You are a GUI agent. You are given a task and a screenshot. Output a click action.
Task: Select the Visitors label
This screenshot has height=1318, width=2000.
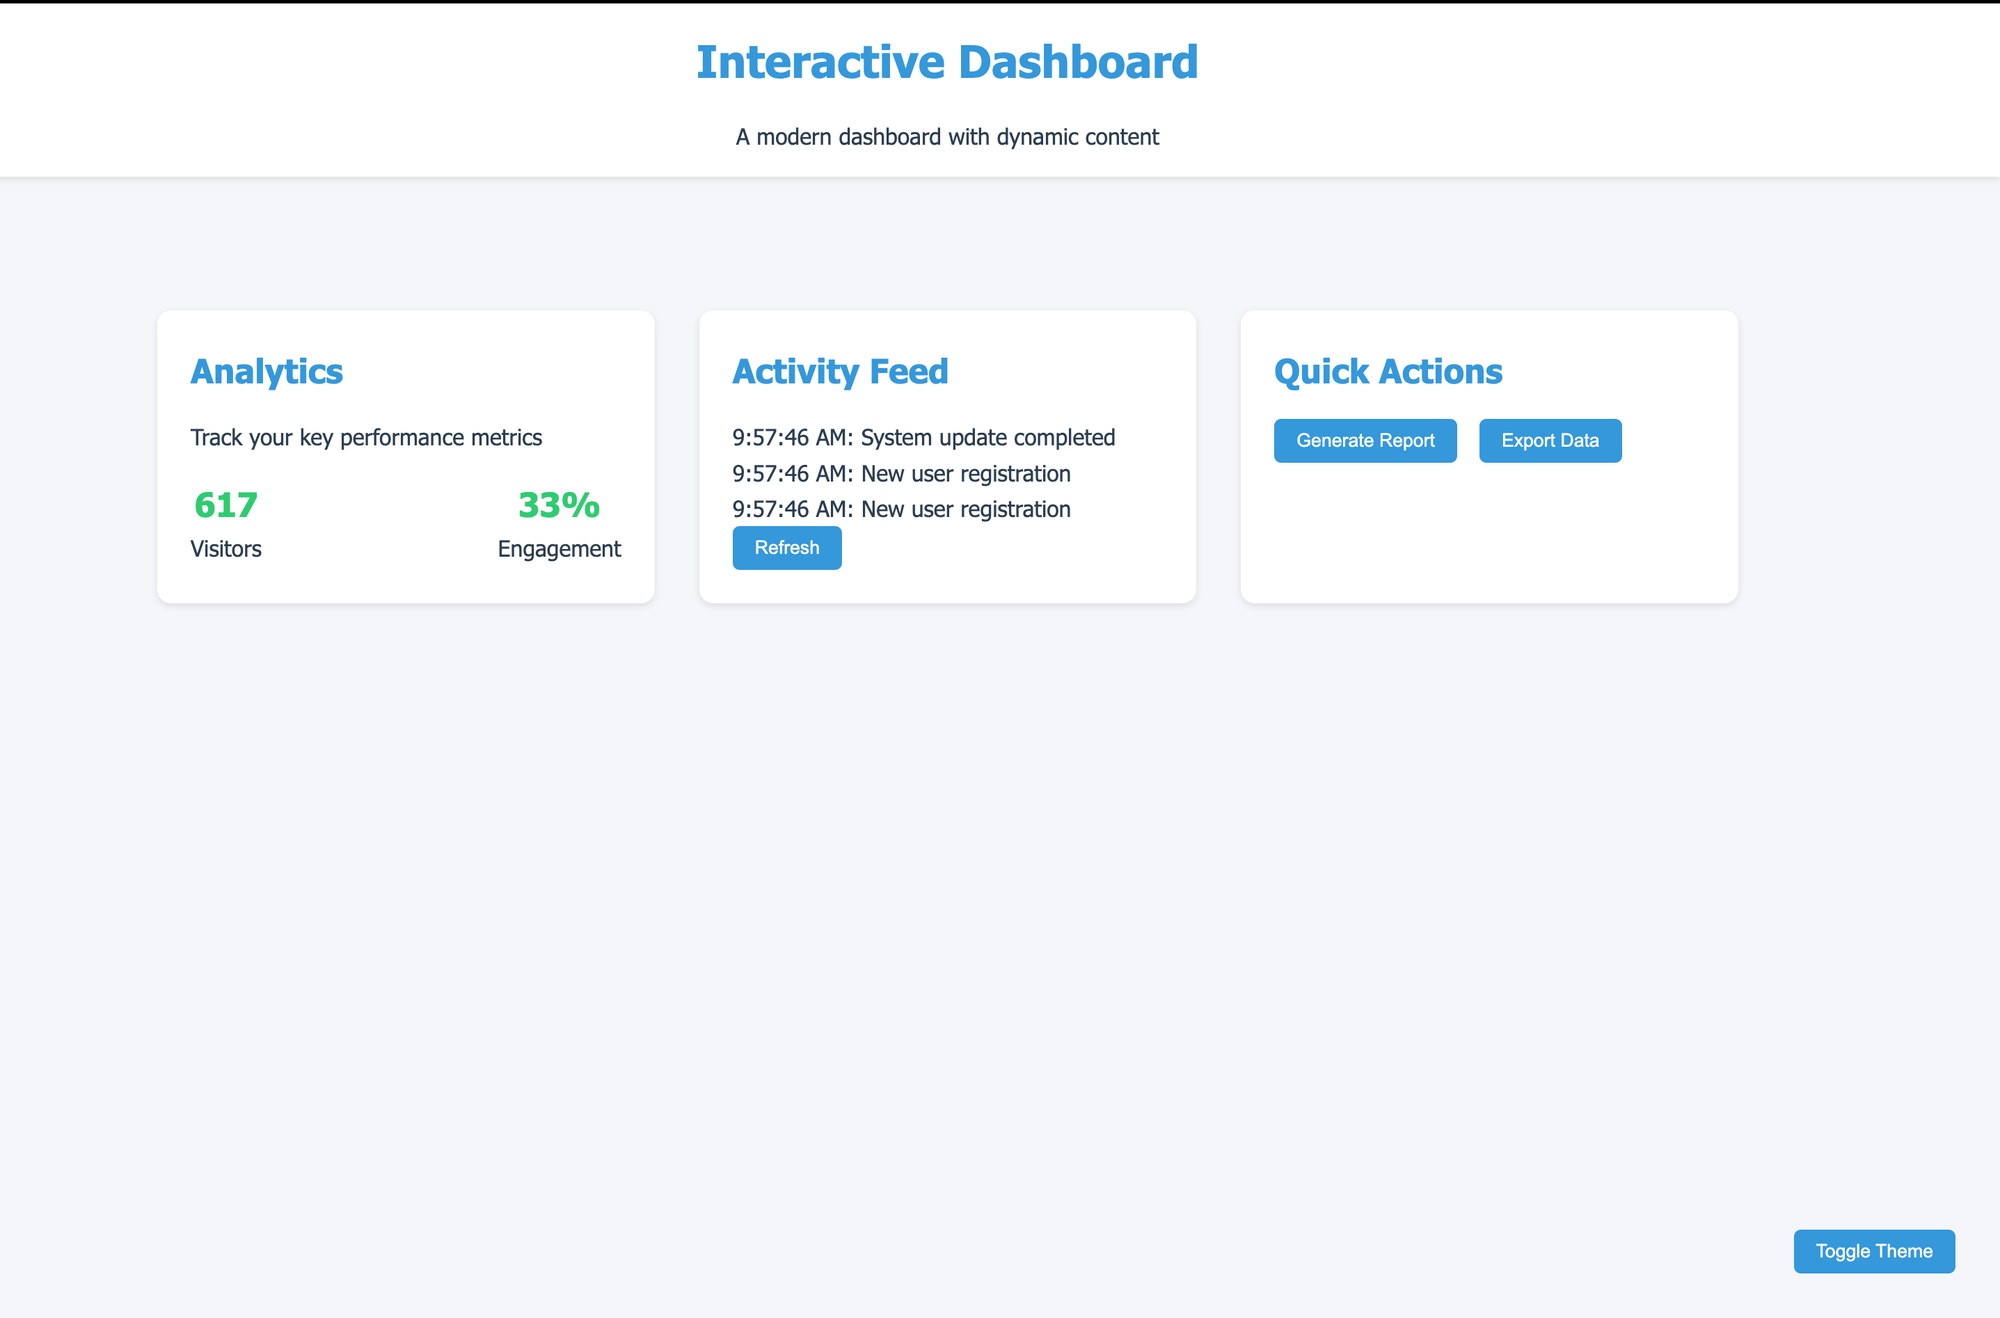(225, 548)
